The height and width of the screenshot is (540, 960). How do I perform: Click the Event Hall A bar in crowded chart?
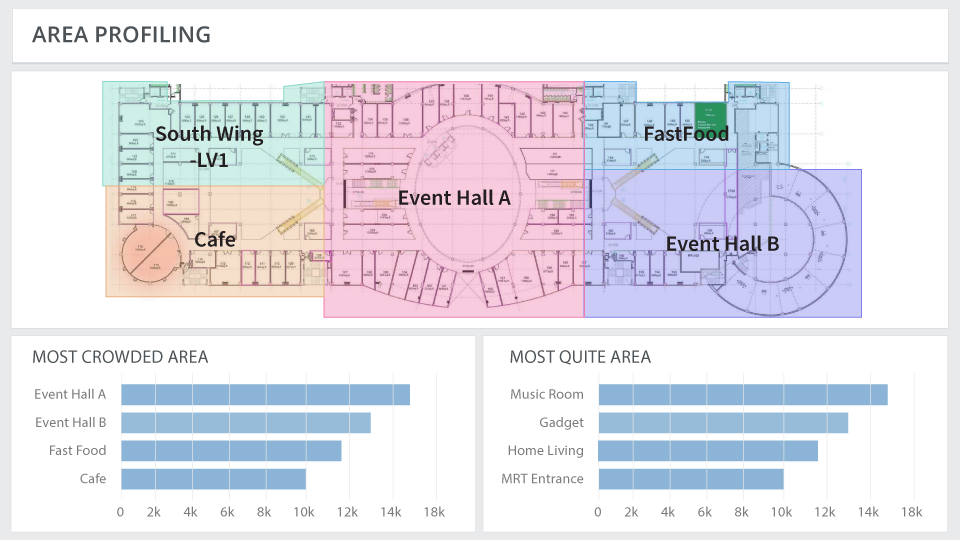[x=265, y=395]
